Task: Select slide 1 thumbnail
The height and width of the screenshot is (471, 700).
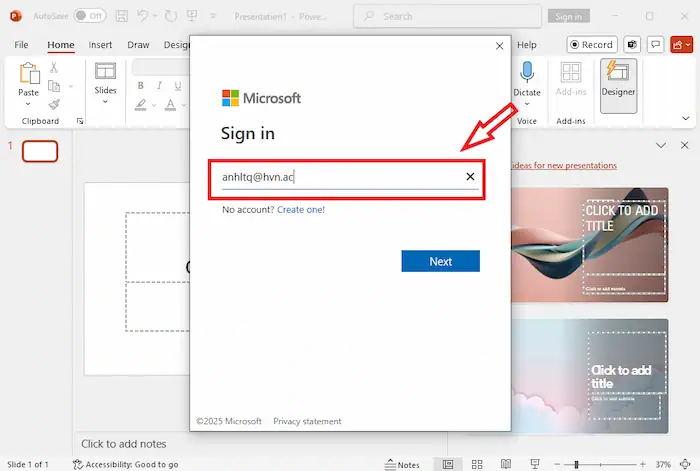Action: [40, 151]
